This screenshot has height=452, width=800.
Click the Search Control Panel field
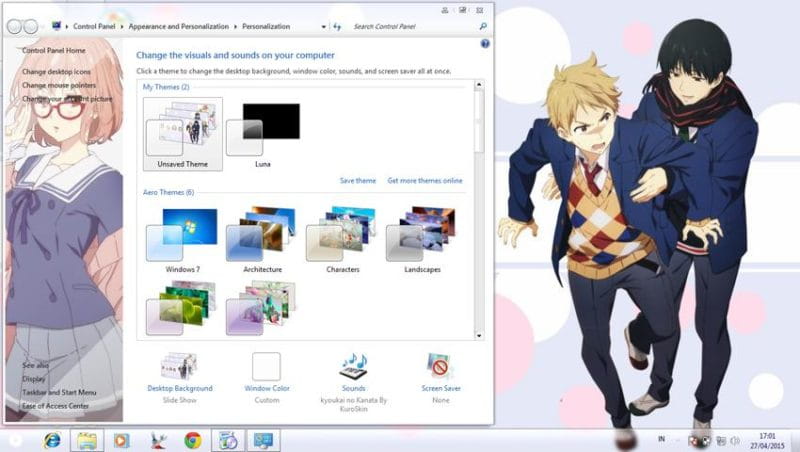414,27
